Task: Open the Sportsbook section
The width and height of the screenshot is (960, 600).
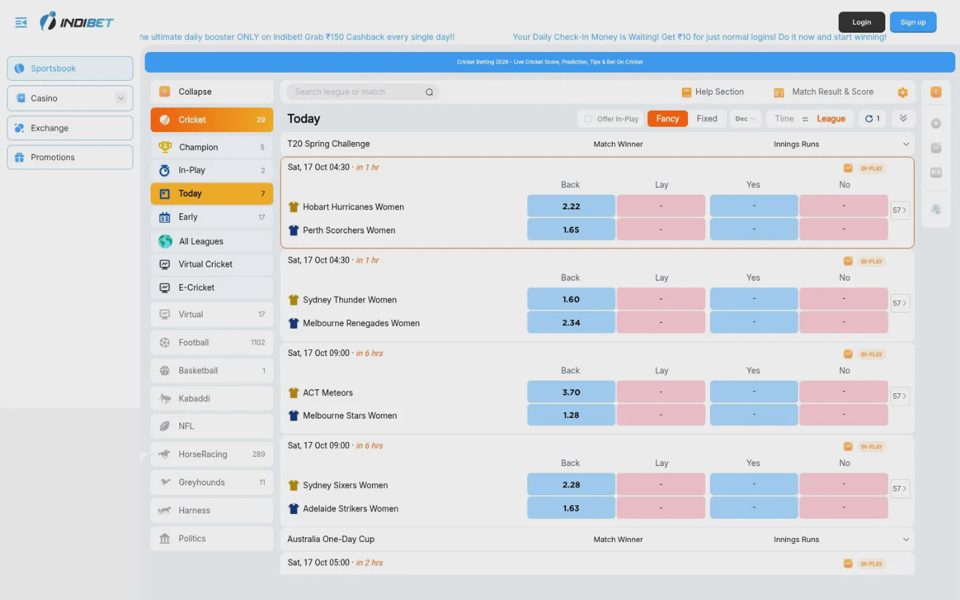Action: [70, 69]
